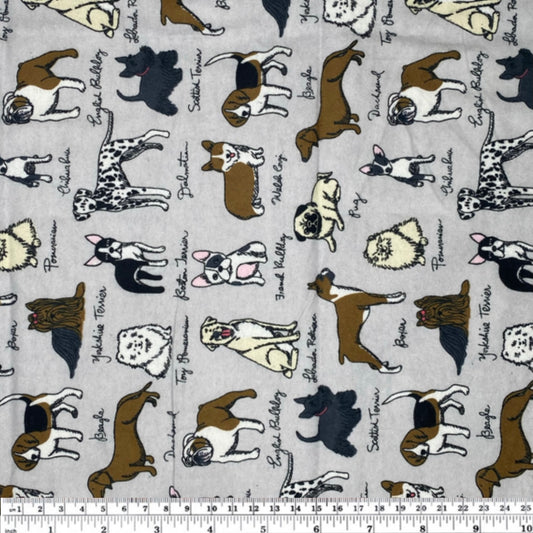The height and width of the screenshot is (533, 533).
Task: Click the "French Bulldog" cursive label
Action: (x=282, y=267)
